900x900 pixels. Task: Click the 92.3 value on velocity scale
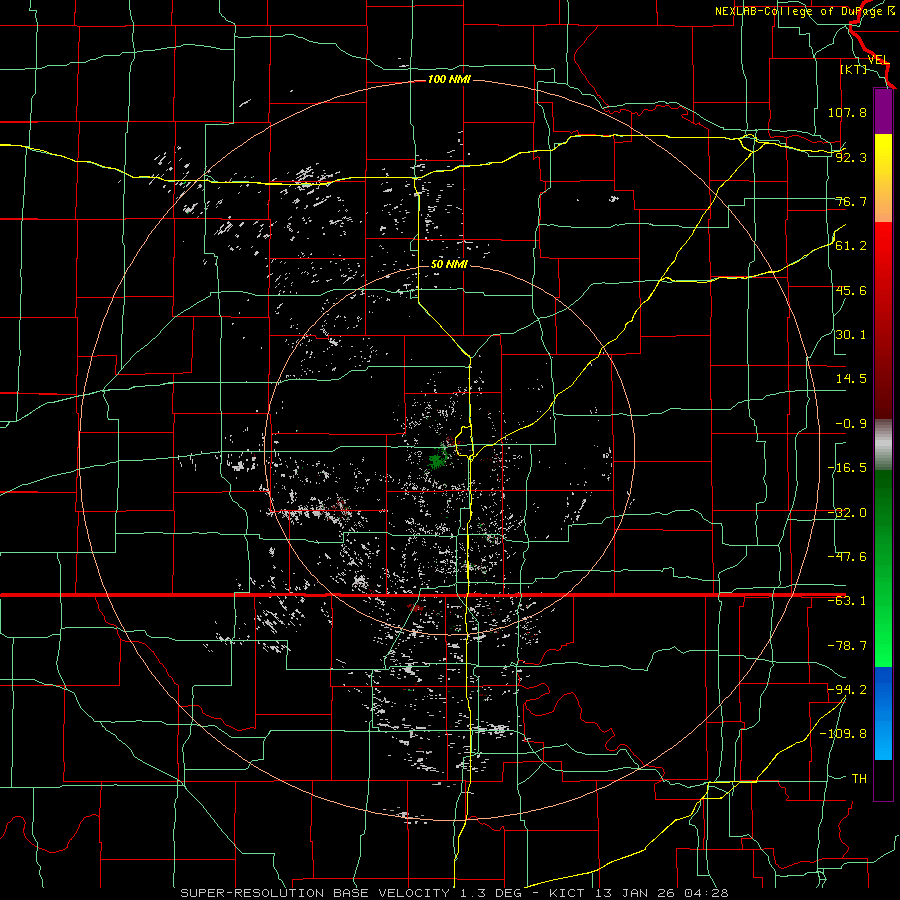tap(851, 157)
